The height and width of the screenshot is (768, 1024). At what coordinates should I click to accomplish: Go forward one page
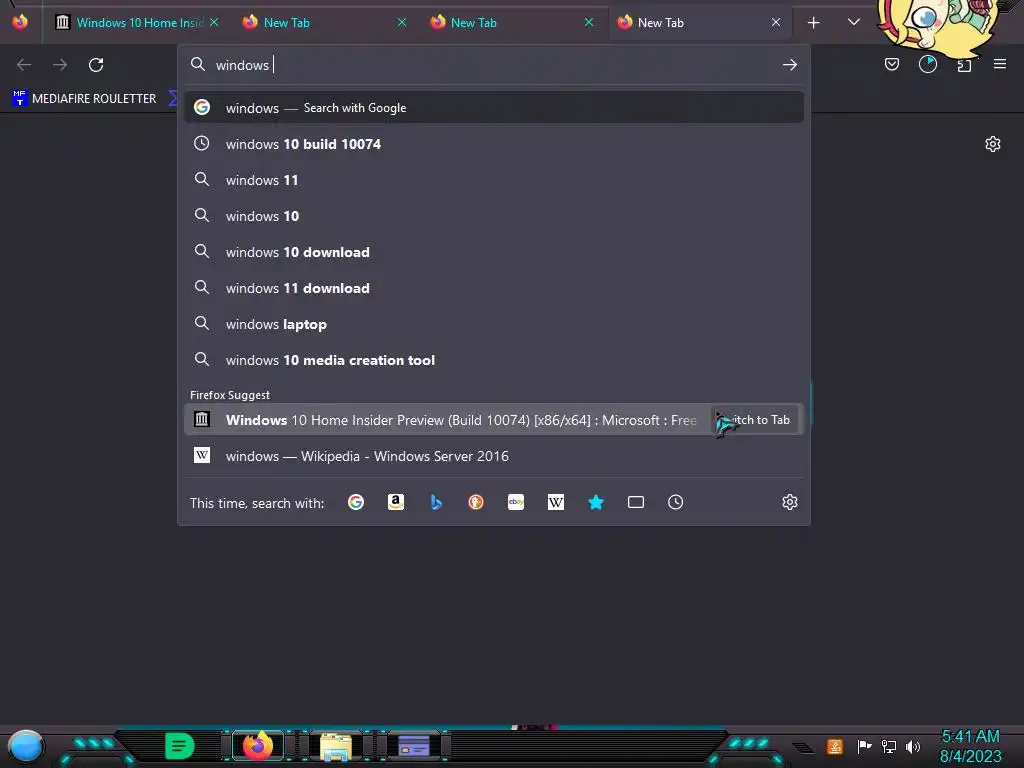[60, 65]
